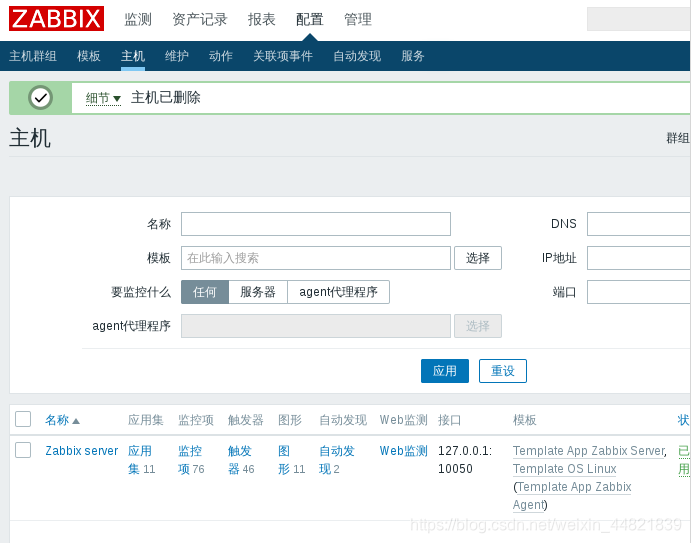Open 监控项 76 for Zabbix server

(191, 460)
